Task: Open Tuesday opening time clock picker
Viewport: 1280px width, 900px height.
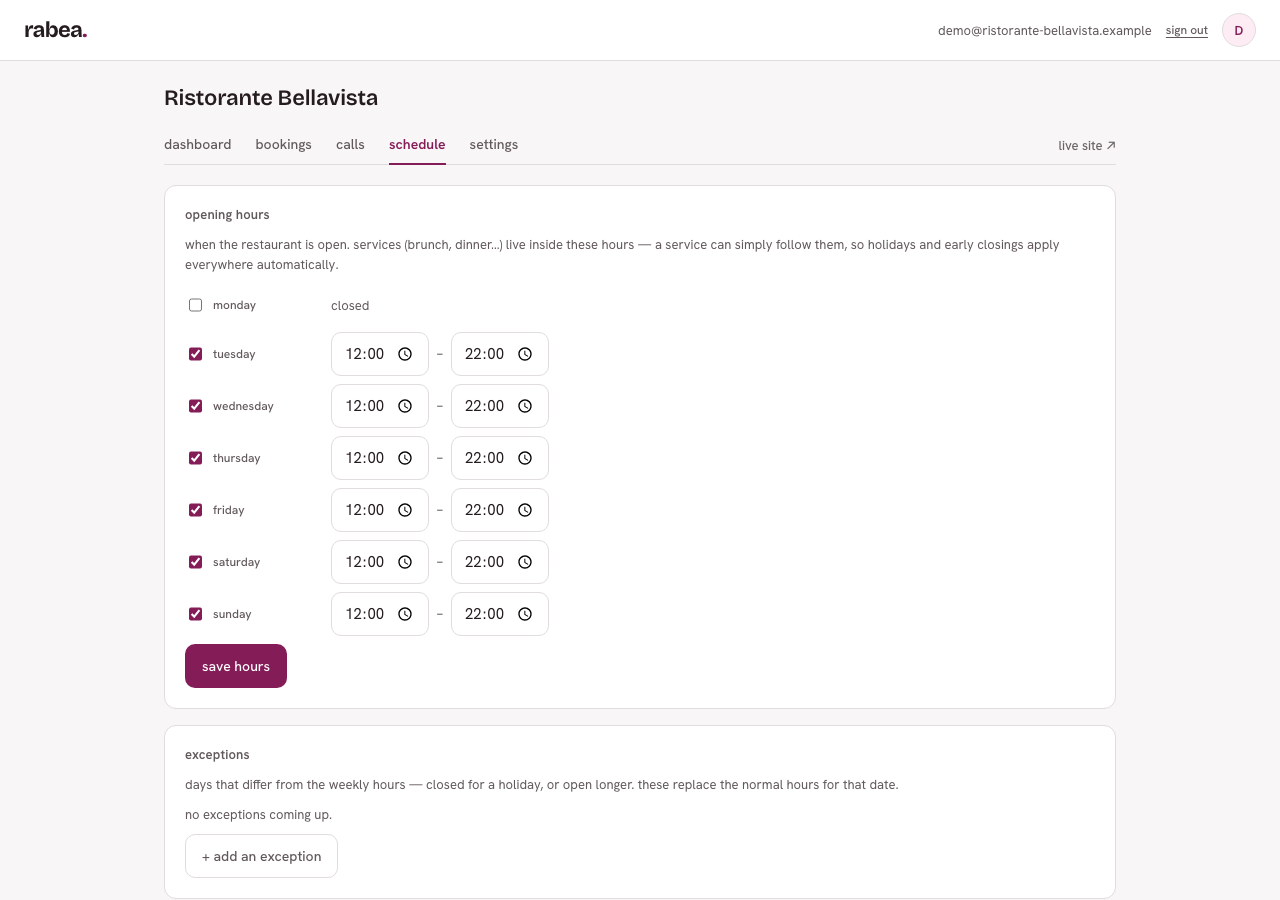Action: (x=405, y=354)
